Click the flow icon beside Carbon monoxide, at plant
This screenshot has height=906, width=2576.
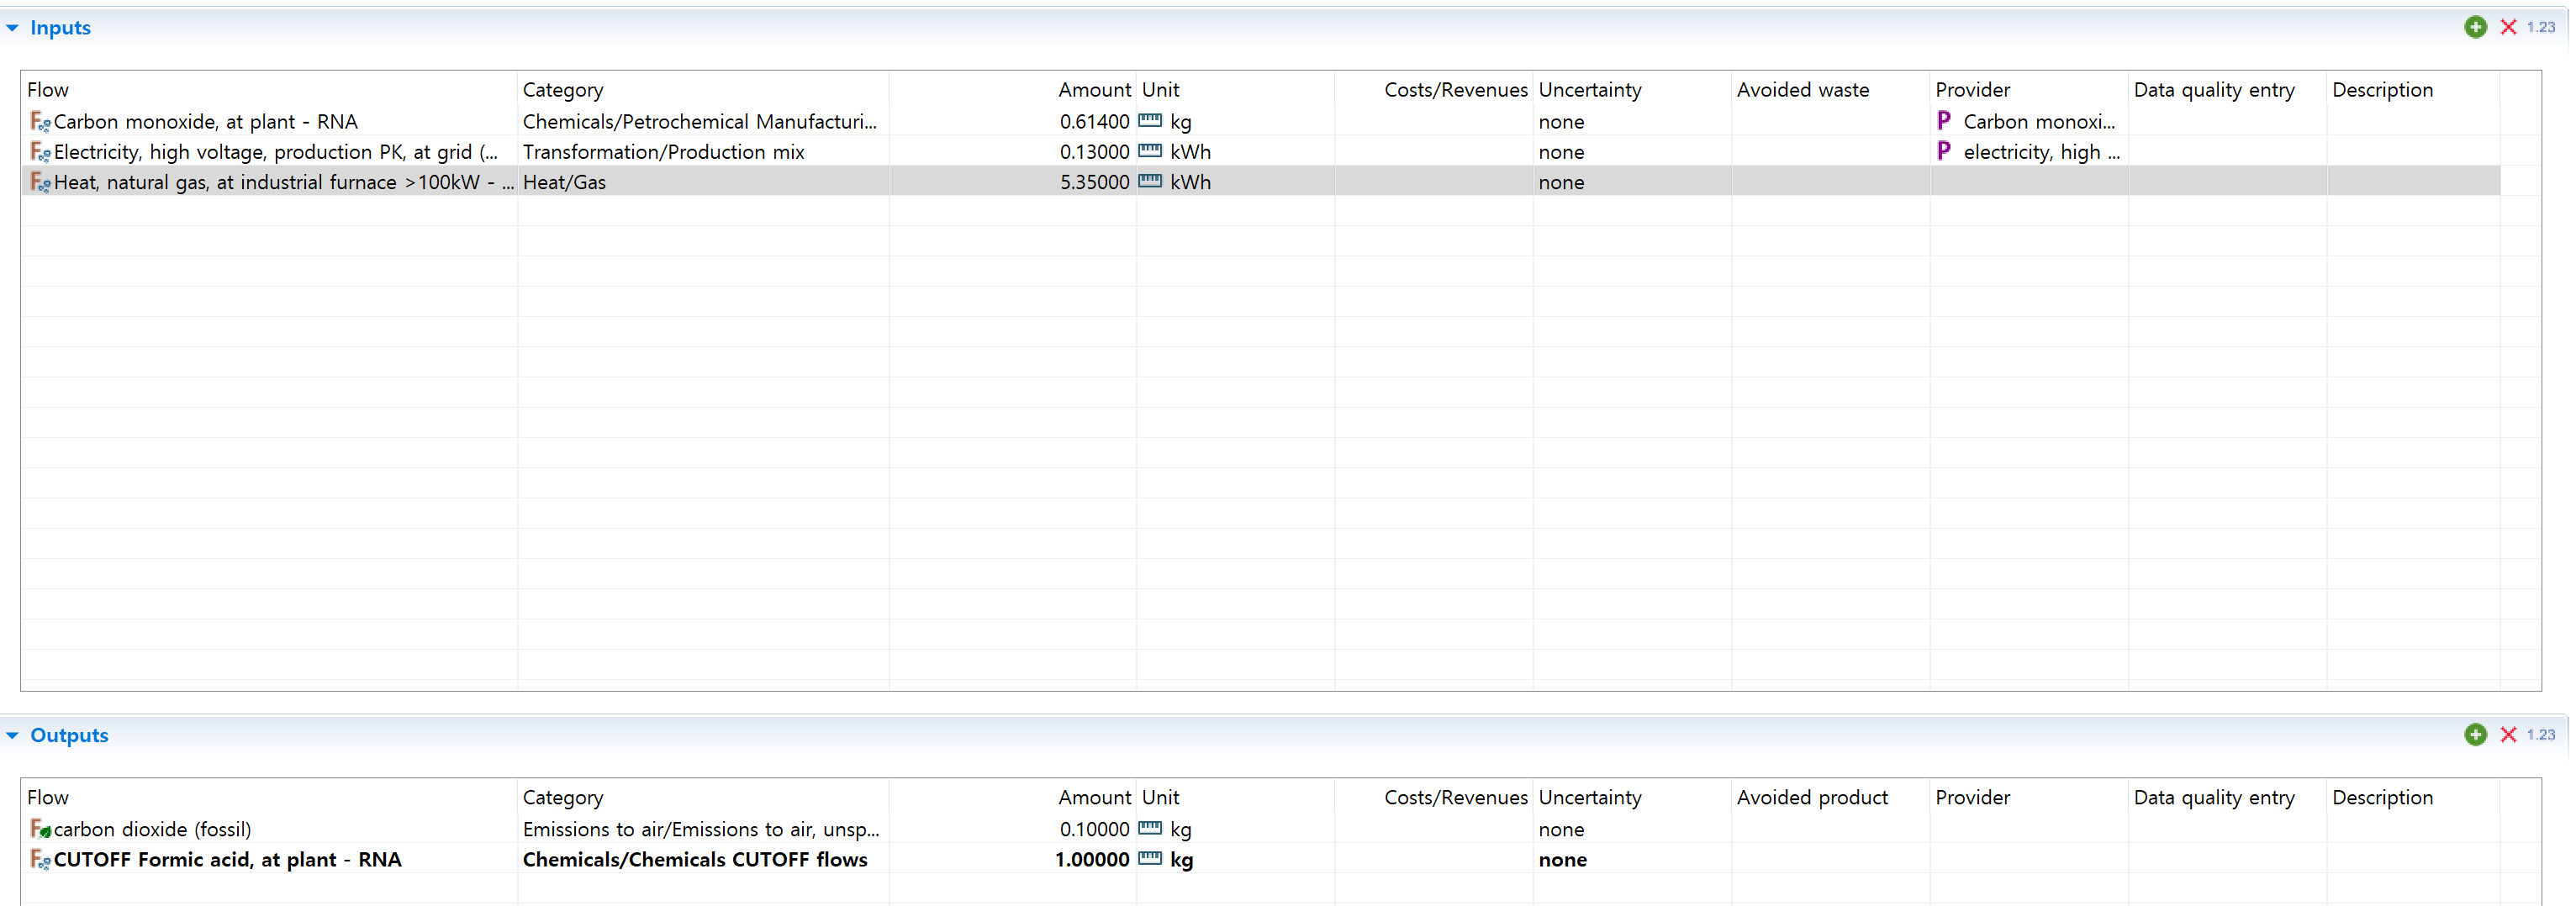[40, 122]
